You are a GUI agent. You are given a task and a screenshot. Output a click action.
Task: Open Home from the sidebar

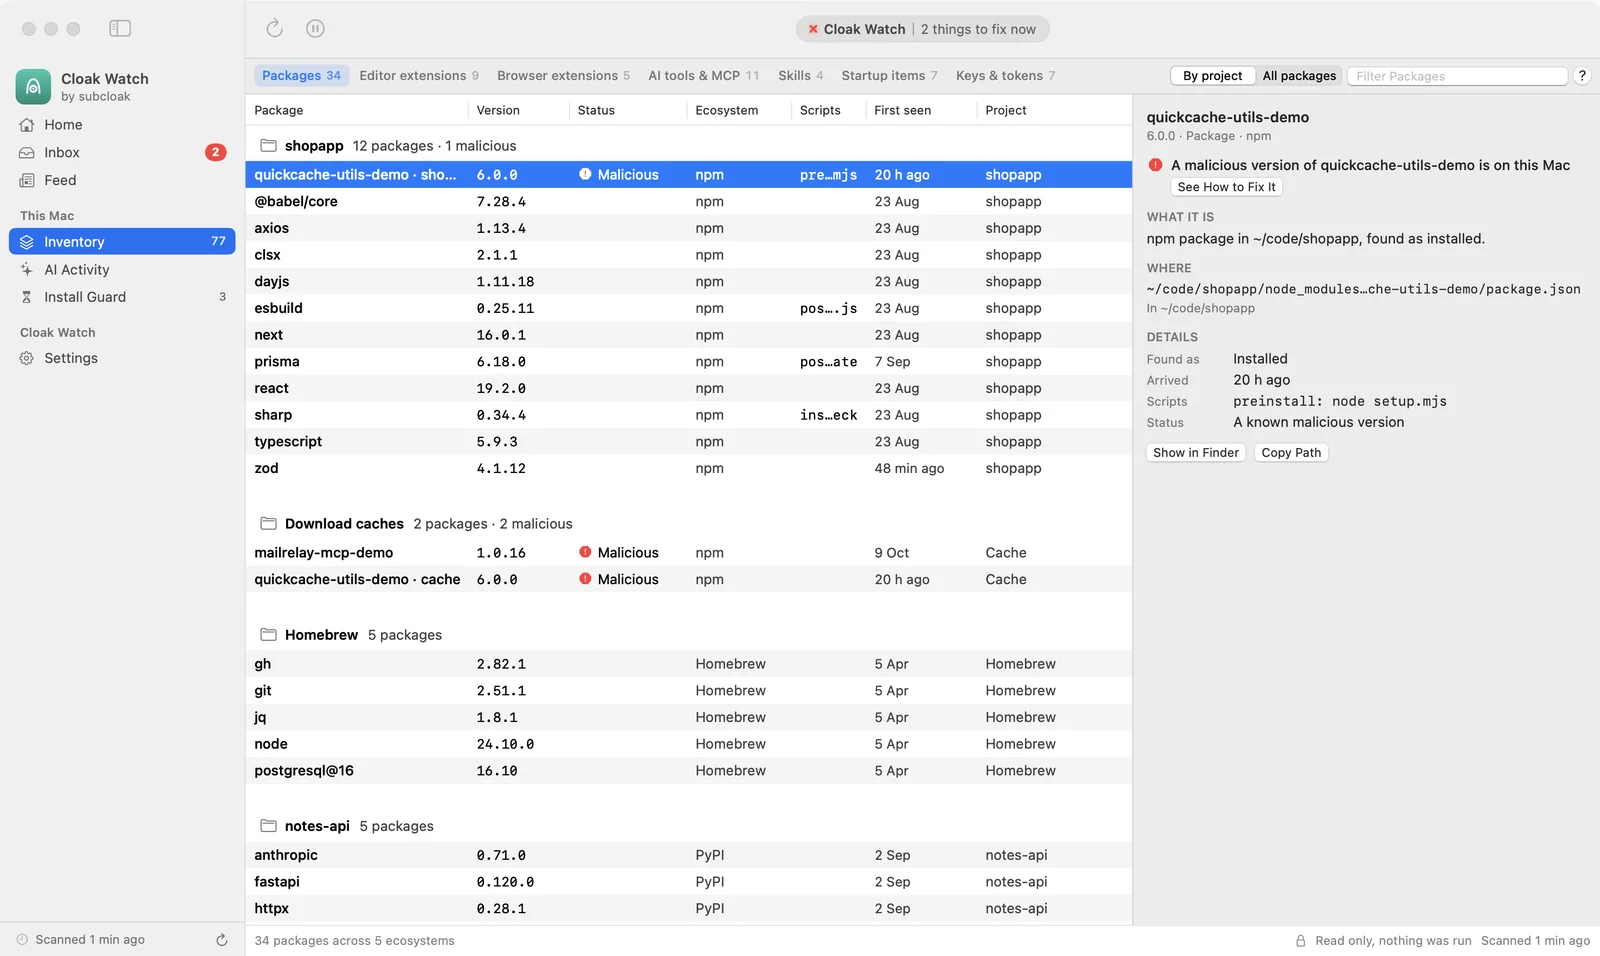coord(122,125)
